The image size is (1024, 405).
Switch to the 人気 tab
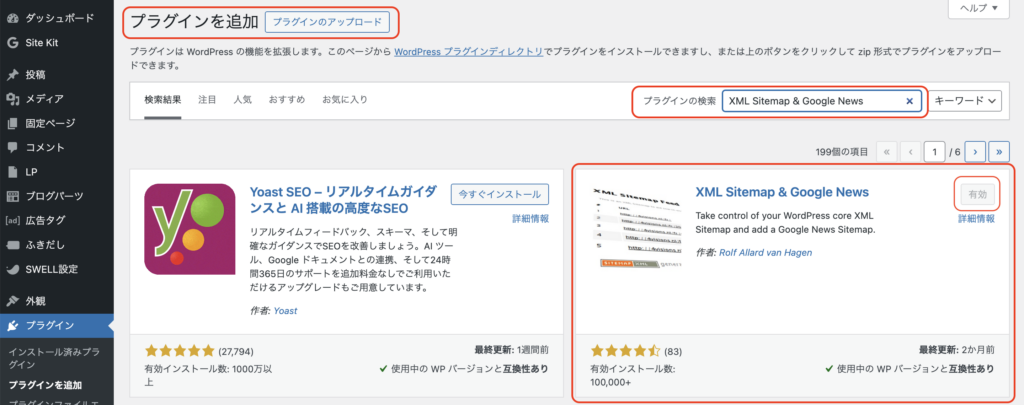pos(243,100)
